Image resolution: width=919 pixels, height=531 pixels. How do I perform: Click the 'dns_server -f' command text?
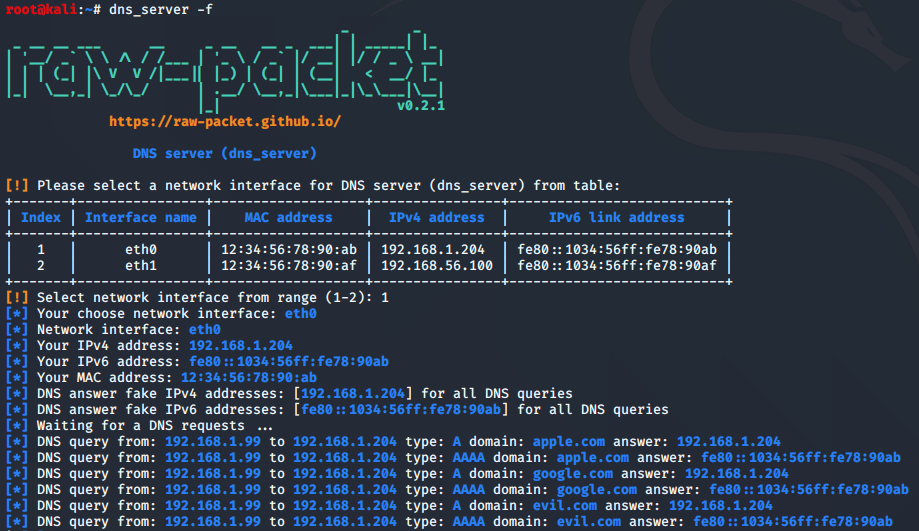[161, 9]
